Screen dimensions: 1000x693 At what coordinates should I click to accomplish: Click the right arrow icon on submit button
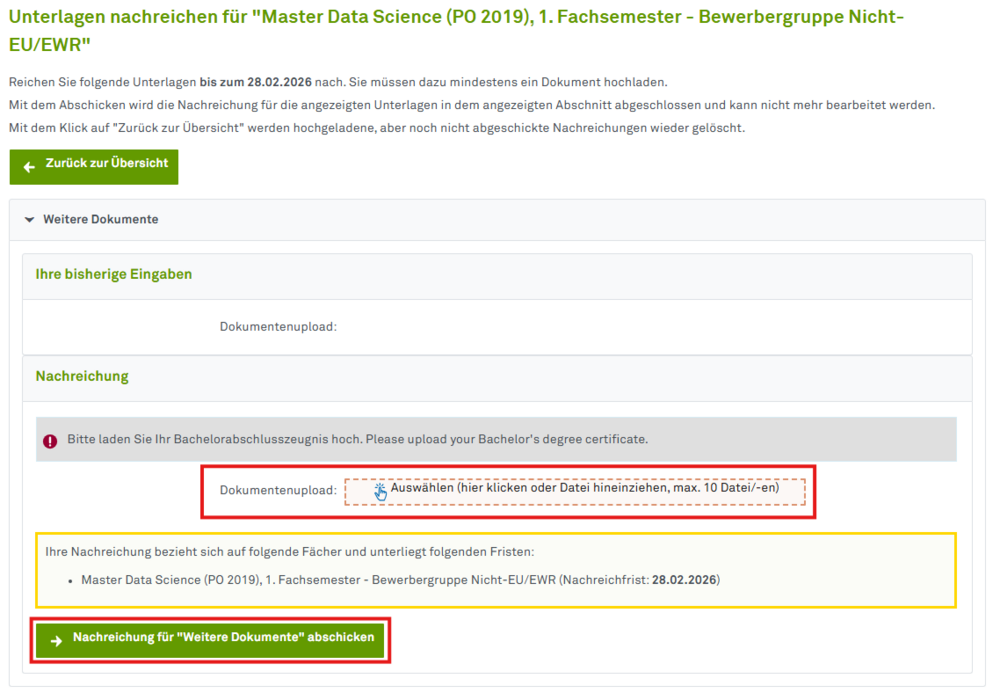(x=55, y=639)
